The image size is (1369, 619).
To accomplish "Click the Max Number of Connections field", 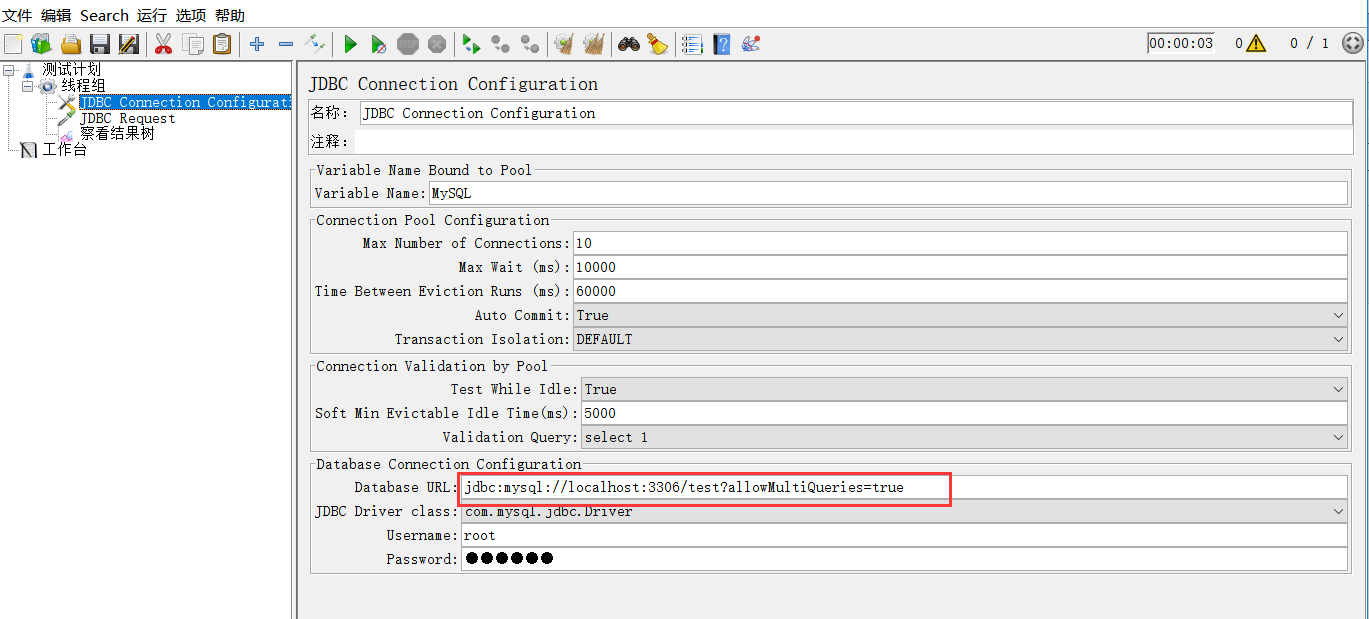I will click(960, 243).
